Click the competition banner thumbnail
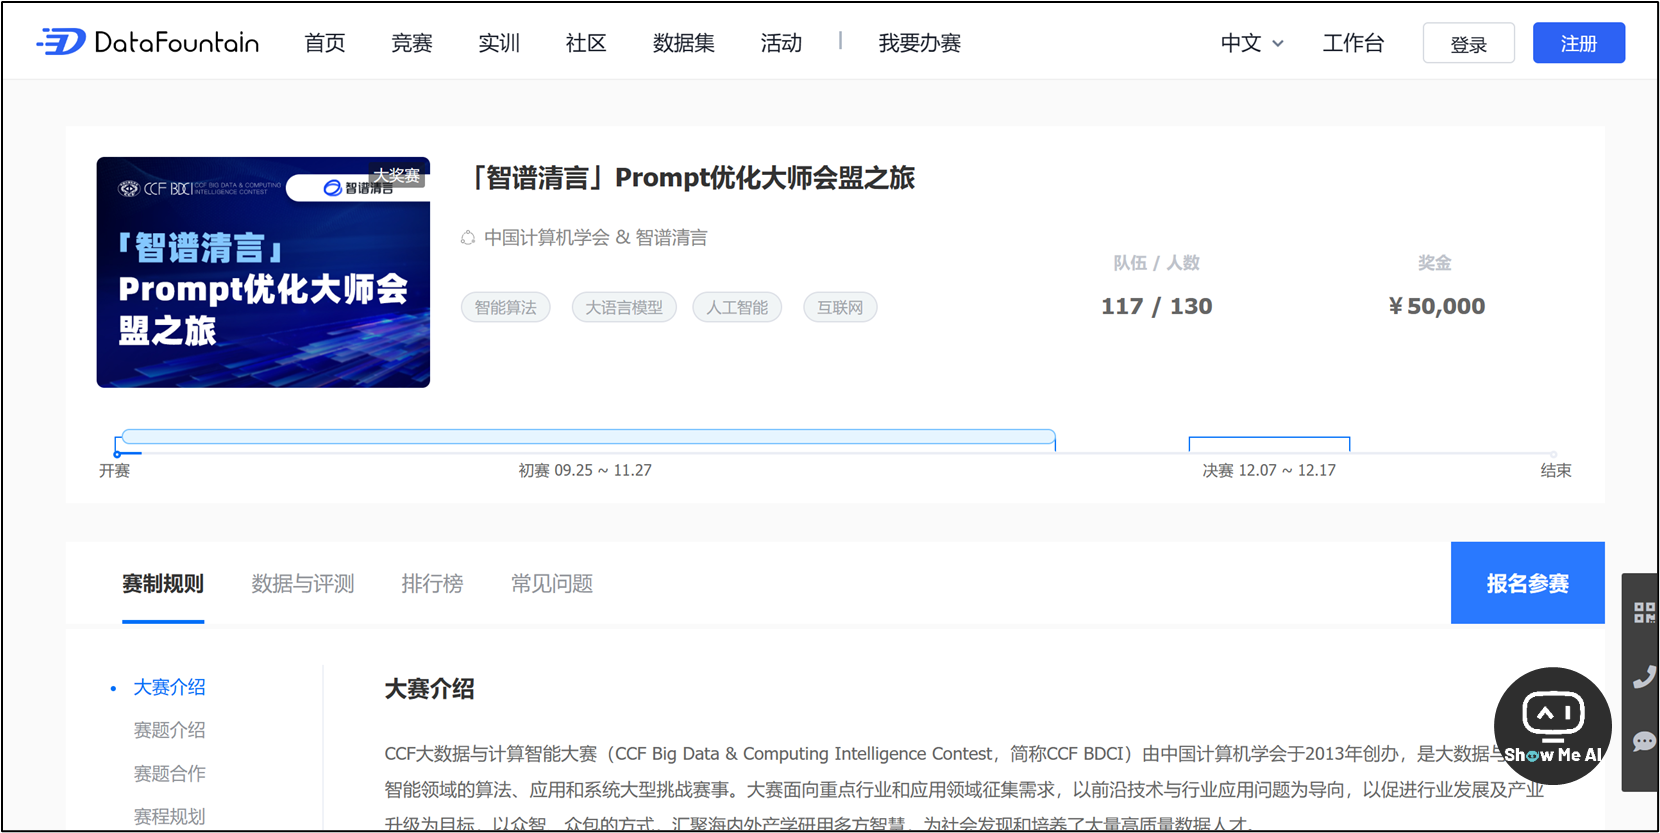The height and width of the screenshot is (833, 1660). (263, 272)
